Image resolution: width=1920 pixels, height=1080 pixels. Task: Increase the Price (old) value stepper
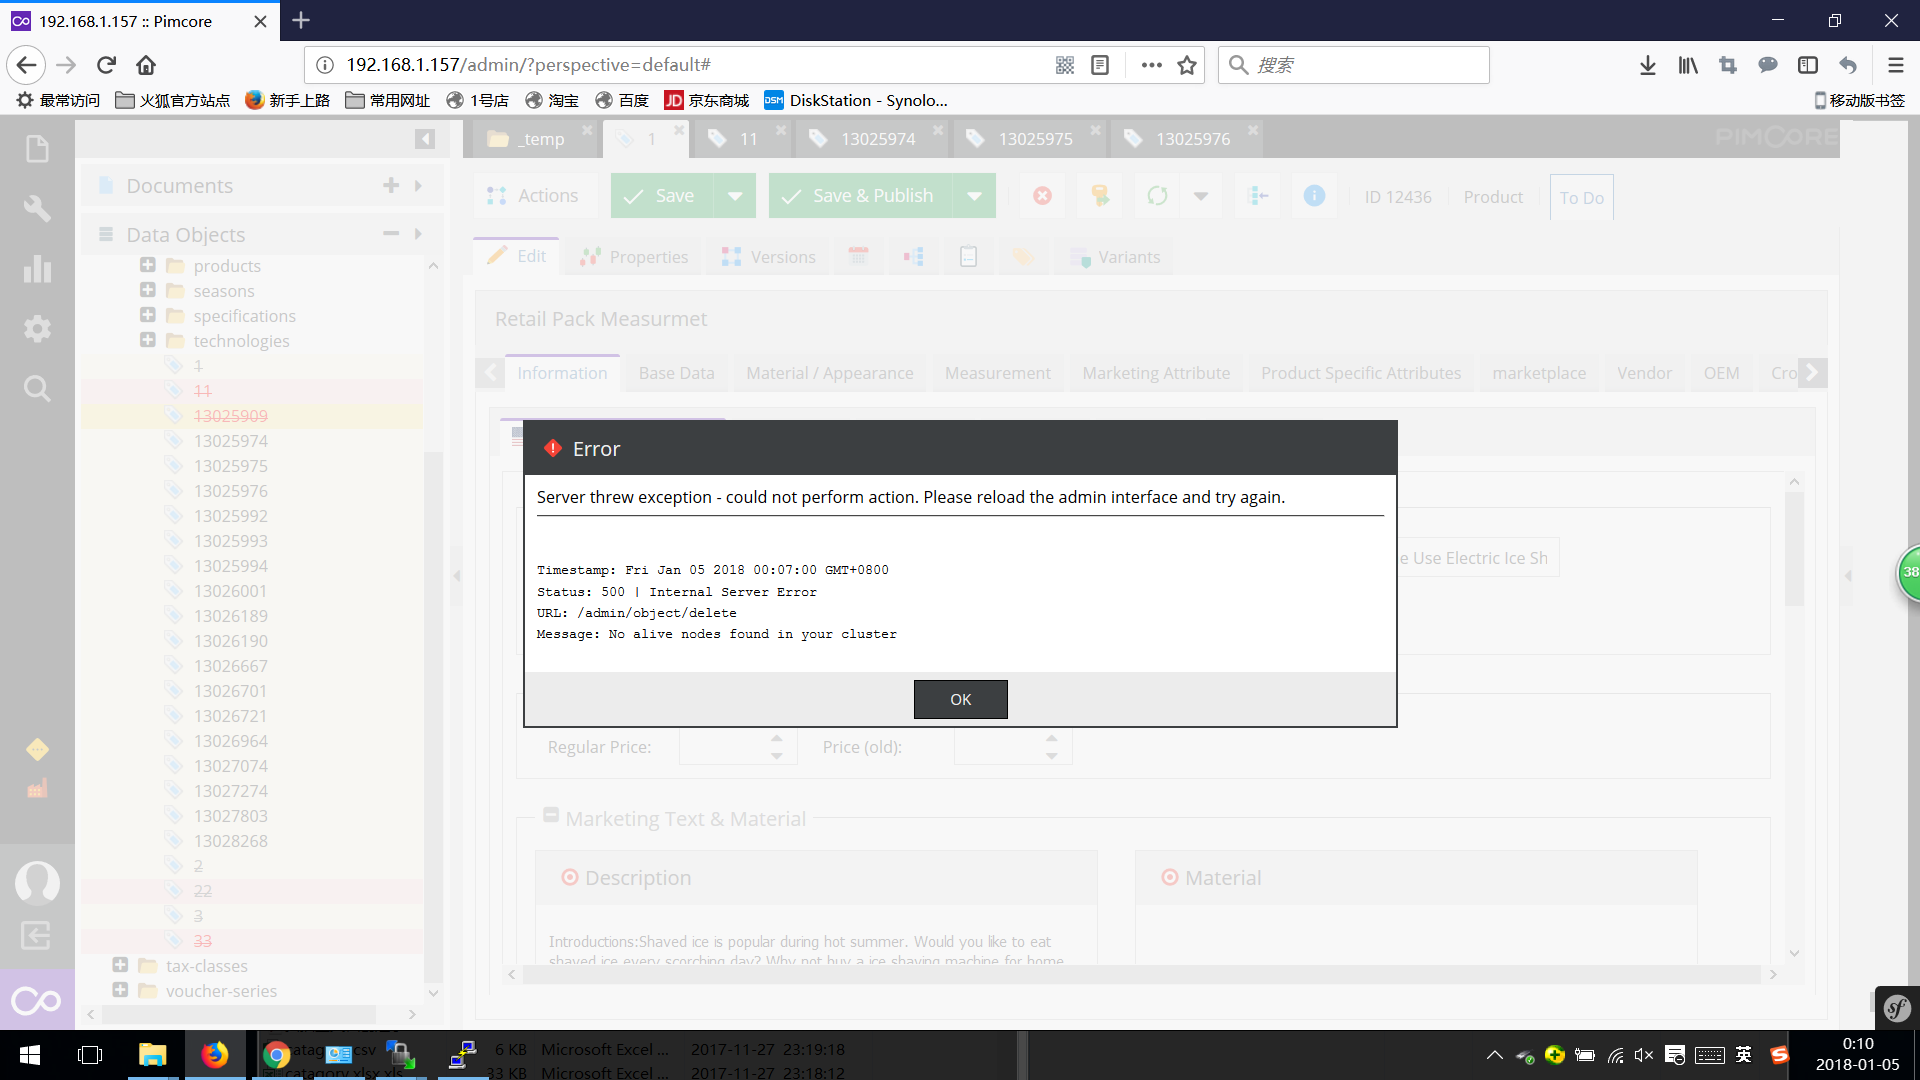[x=1052, y=739]
